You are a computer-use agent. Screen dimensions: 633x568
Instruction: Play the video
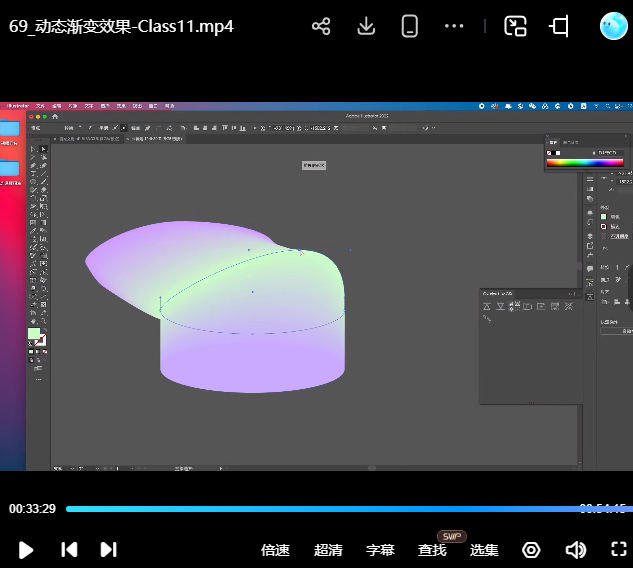27,549
